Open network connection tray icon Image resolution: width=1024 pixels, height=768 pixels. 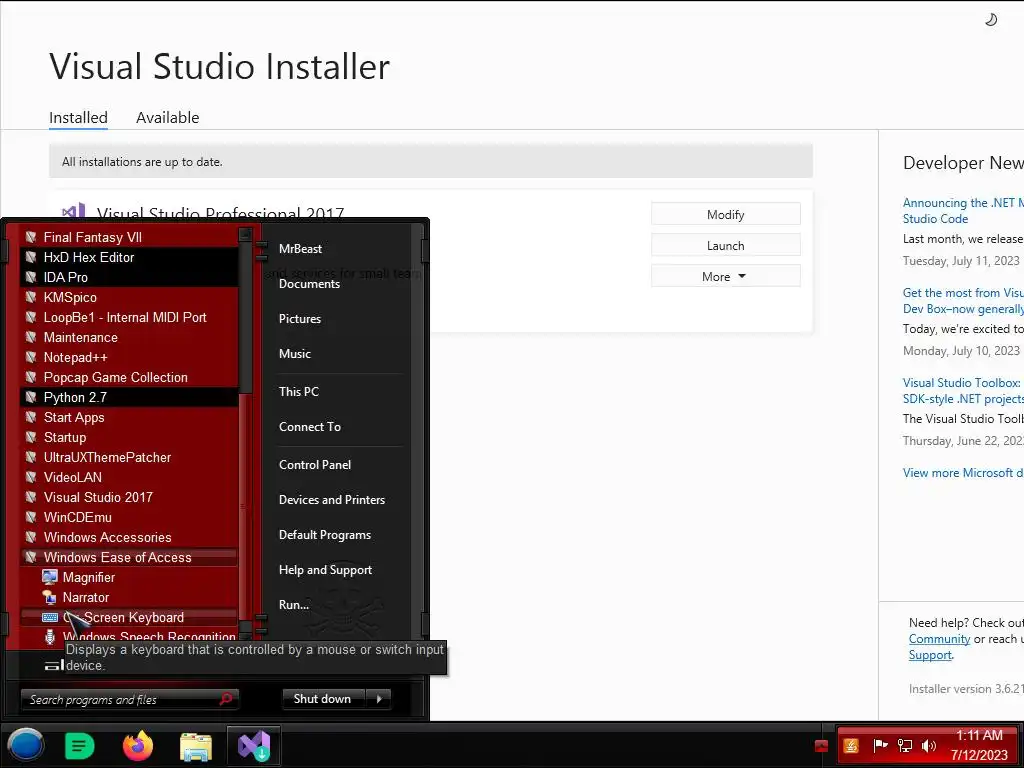(904, 746)
